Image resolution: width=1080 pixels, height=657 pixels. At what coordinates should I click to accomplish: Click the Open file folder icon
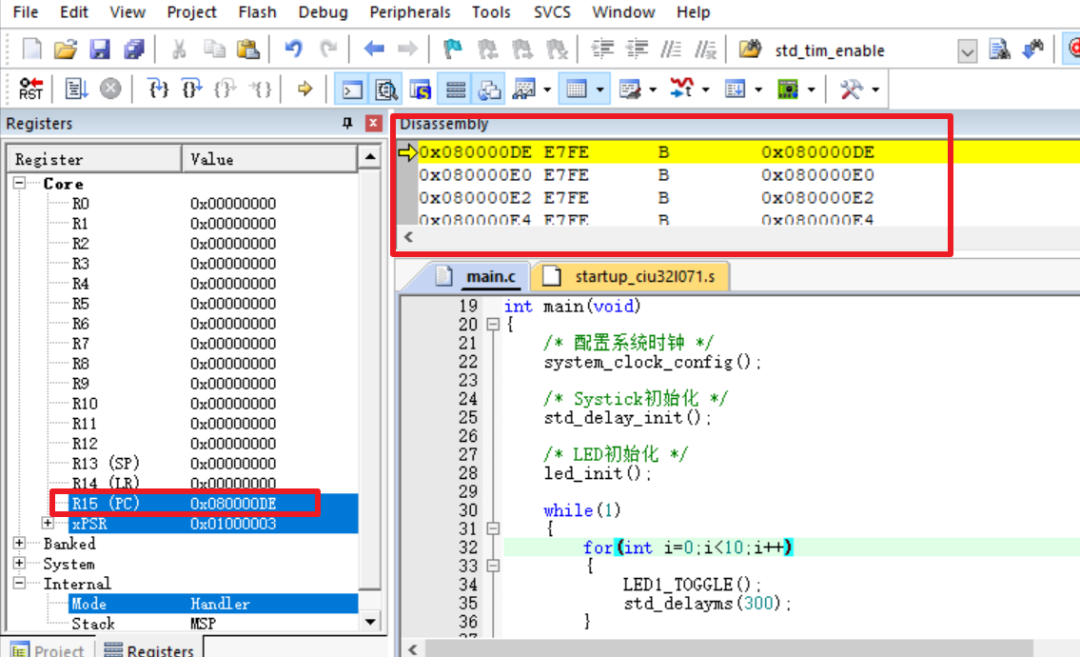point(65,50)
